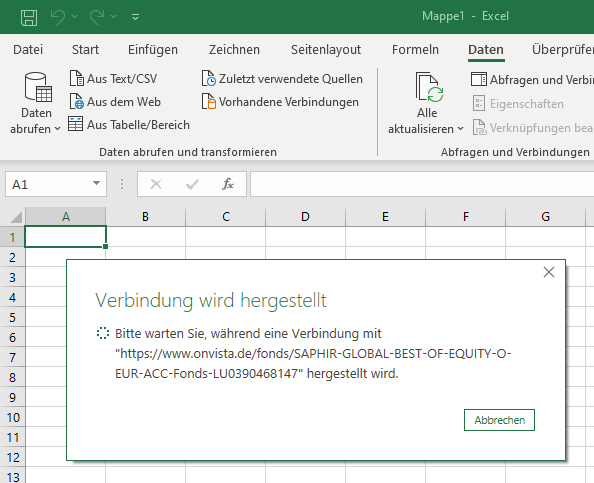
Task: Open Zuletzt verwendete Quellen
Action: tap(282, 78)
